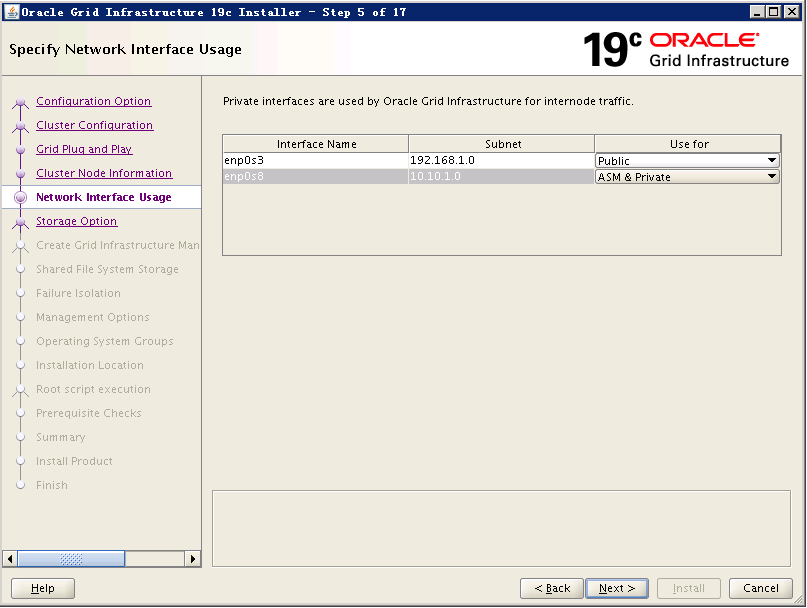Click the Configuration Option step marker icon

[21, 102]
